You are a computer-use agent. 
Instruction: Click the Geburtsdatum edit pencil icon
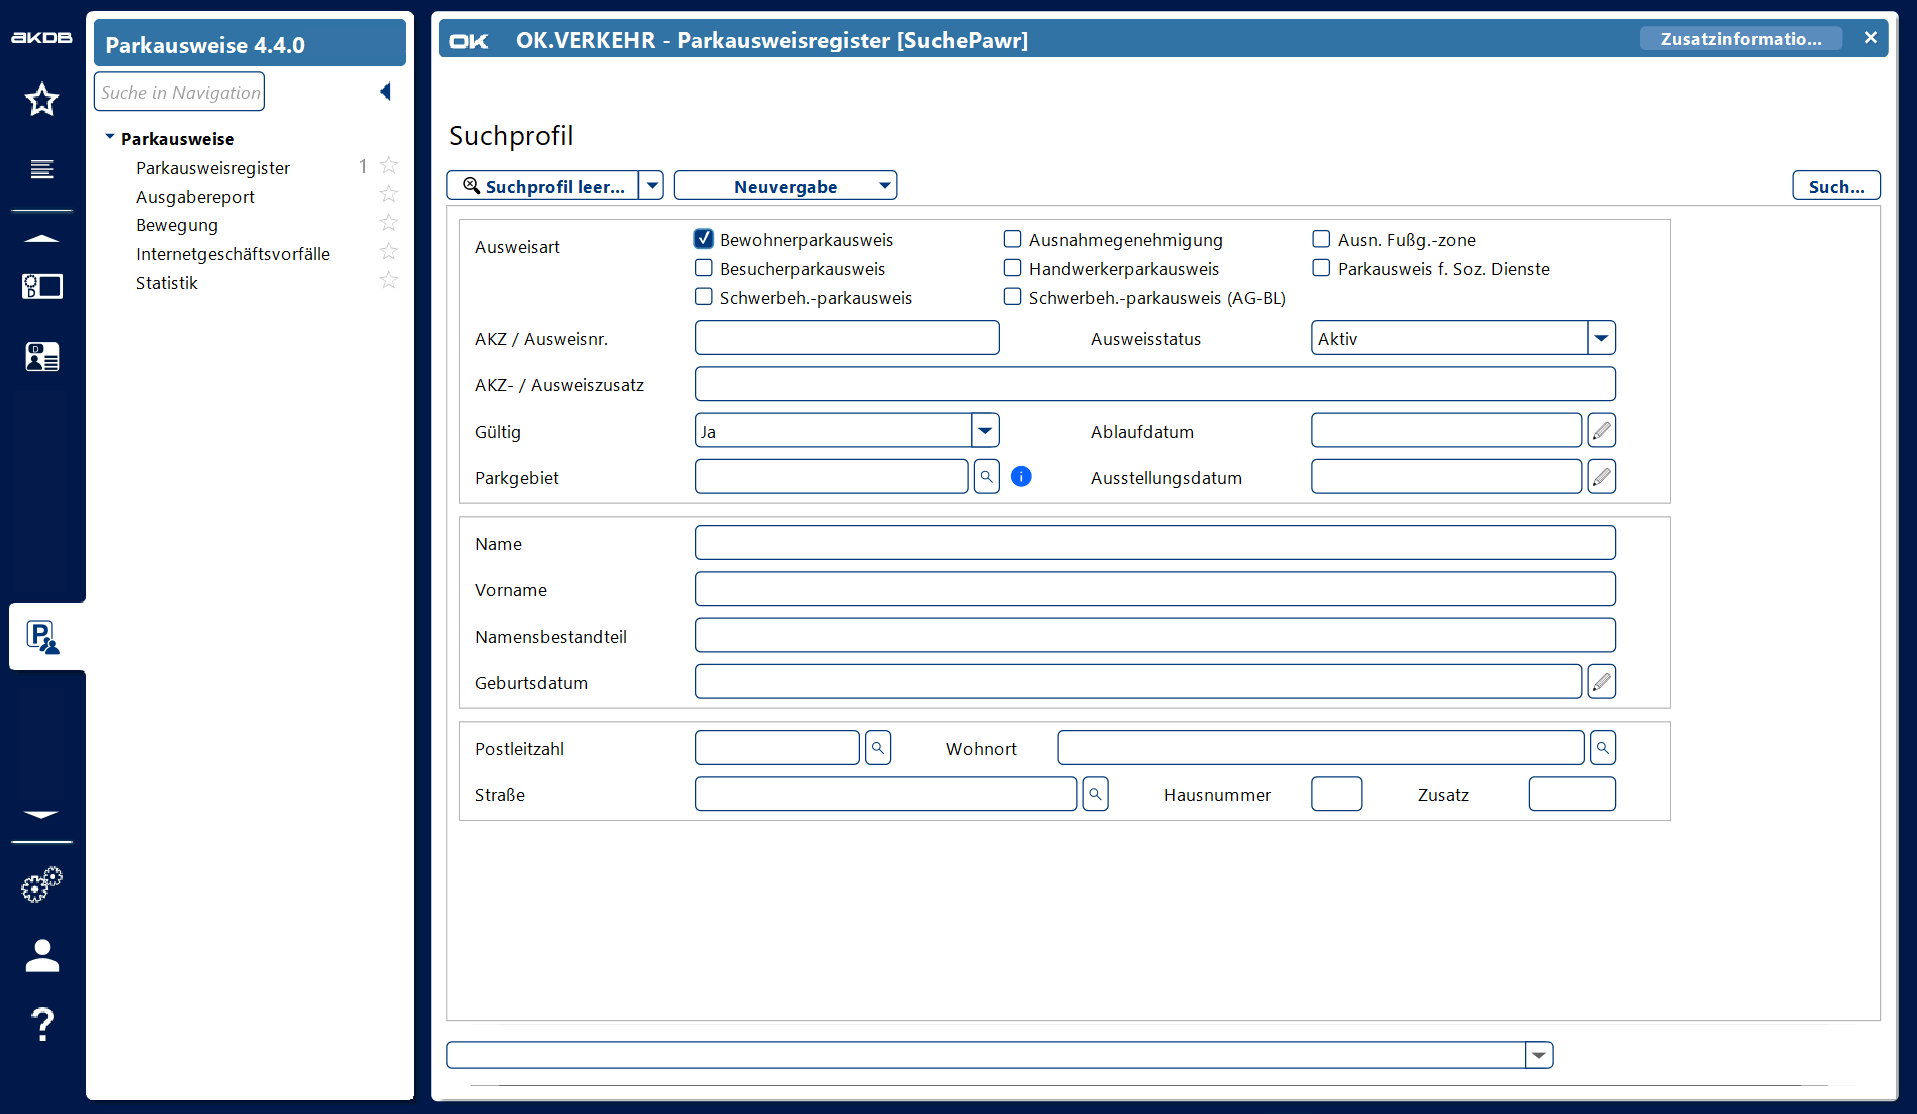coord(1601,682)
